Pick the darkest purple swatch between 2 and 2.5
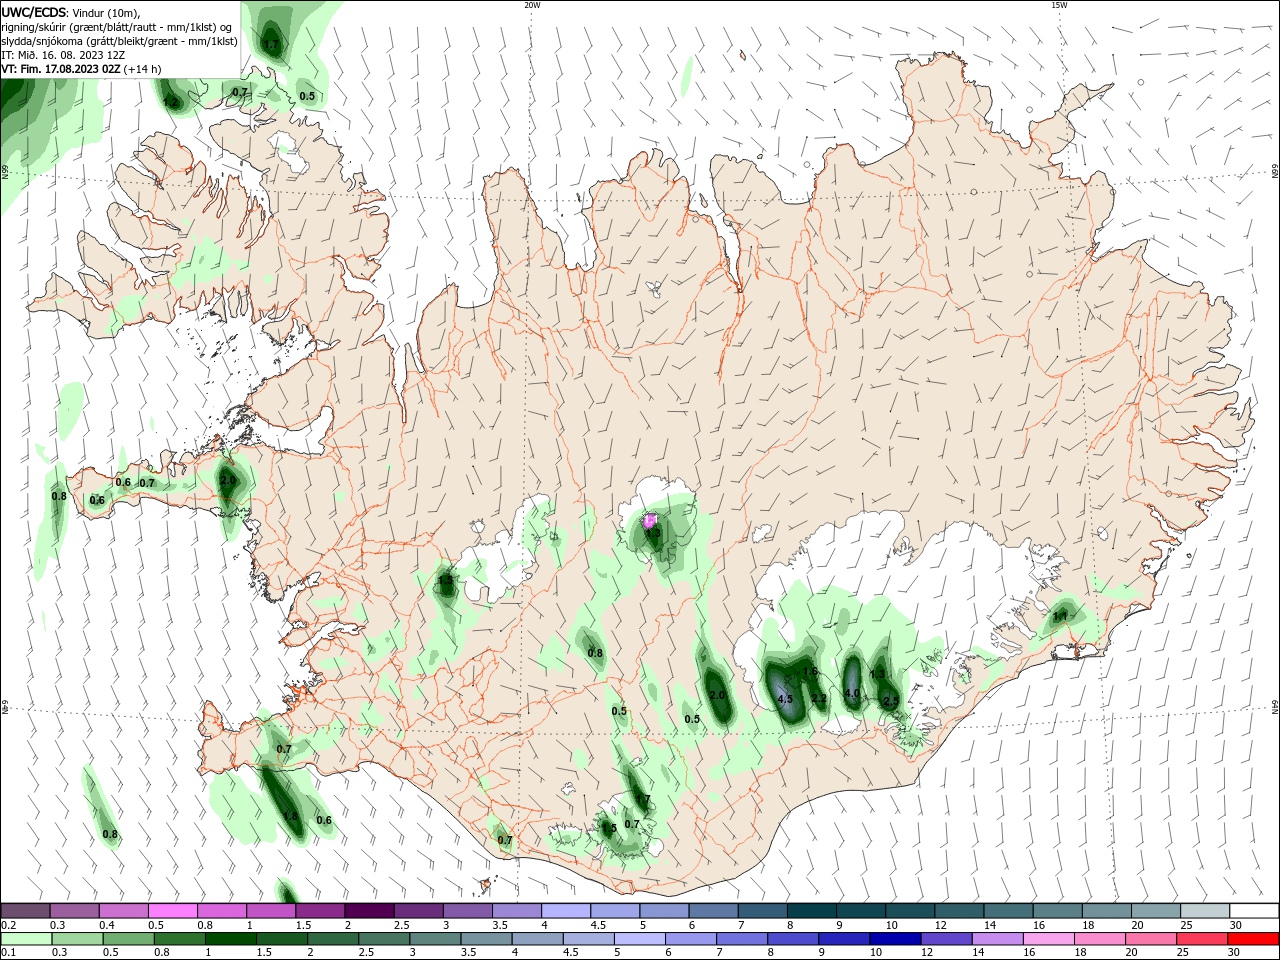Viewport: 1280px width, 960px height. coord(369,911)
